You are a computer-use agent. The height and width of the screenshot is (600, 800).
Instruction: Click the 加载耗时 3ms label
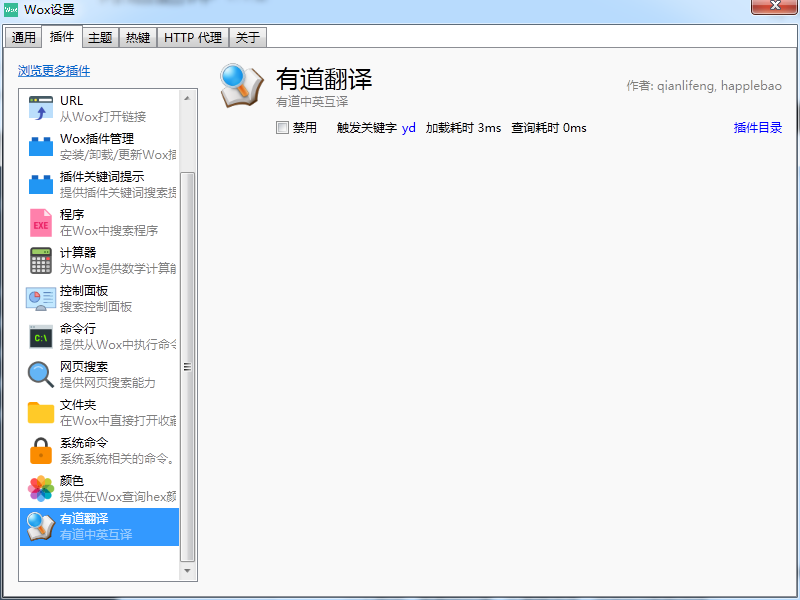click(463, 128)
